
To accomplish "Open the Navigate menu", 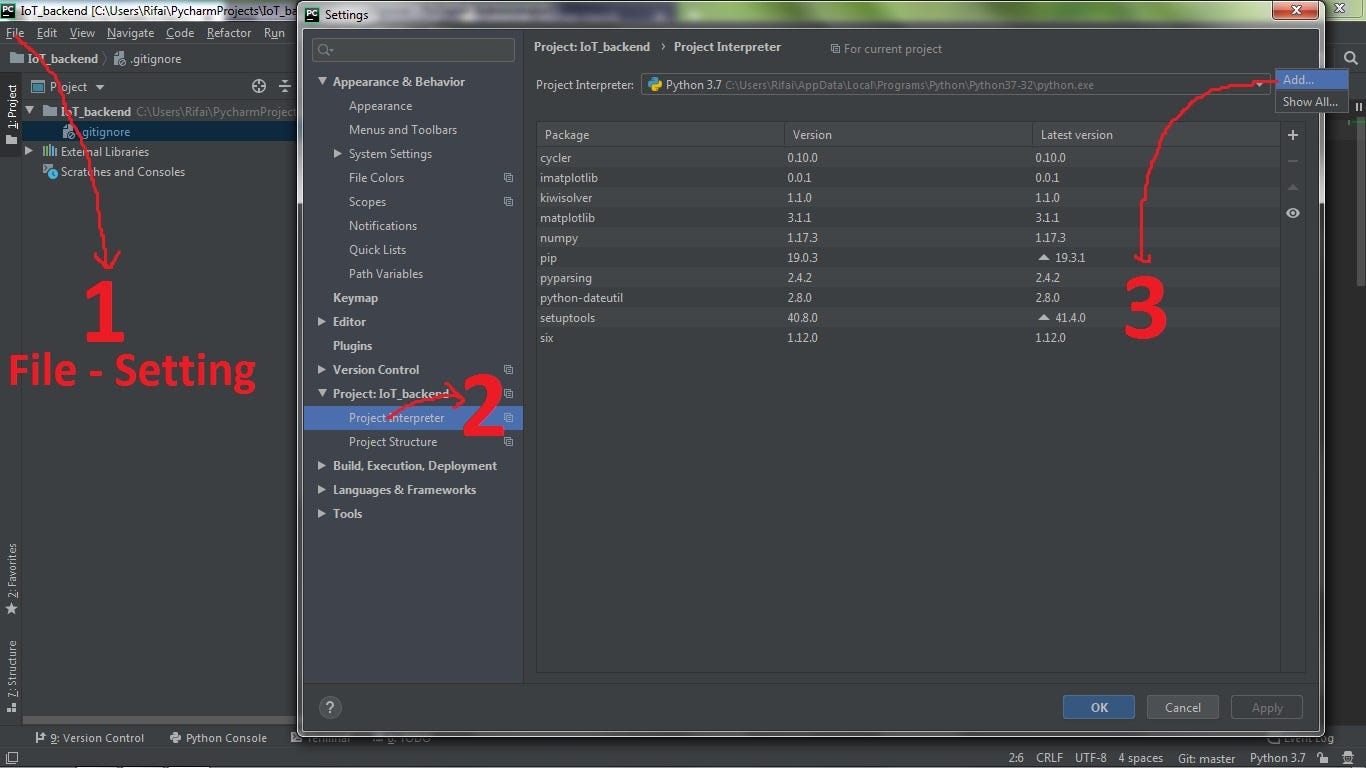I will tap(130, 33).
